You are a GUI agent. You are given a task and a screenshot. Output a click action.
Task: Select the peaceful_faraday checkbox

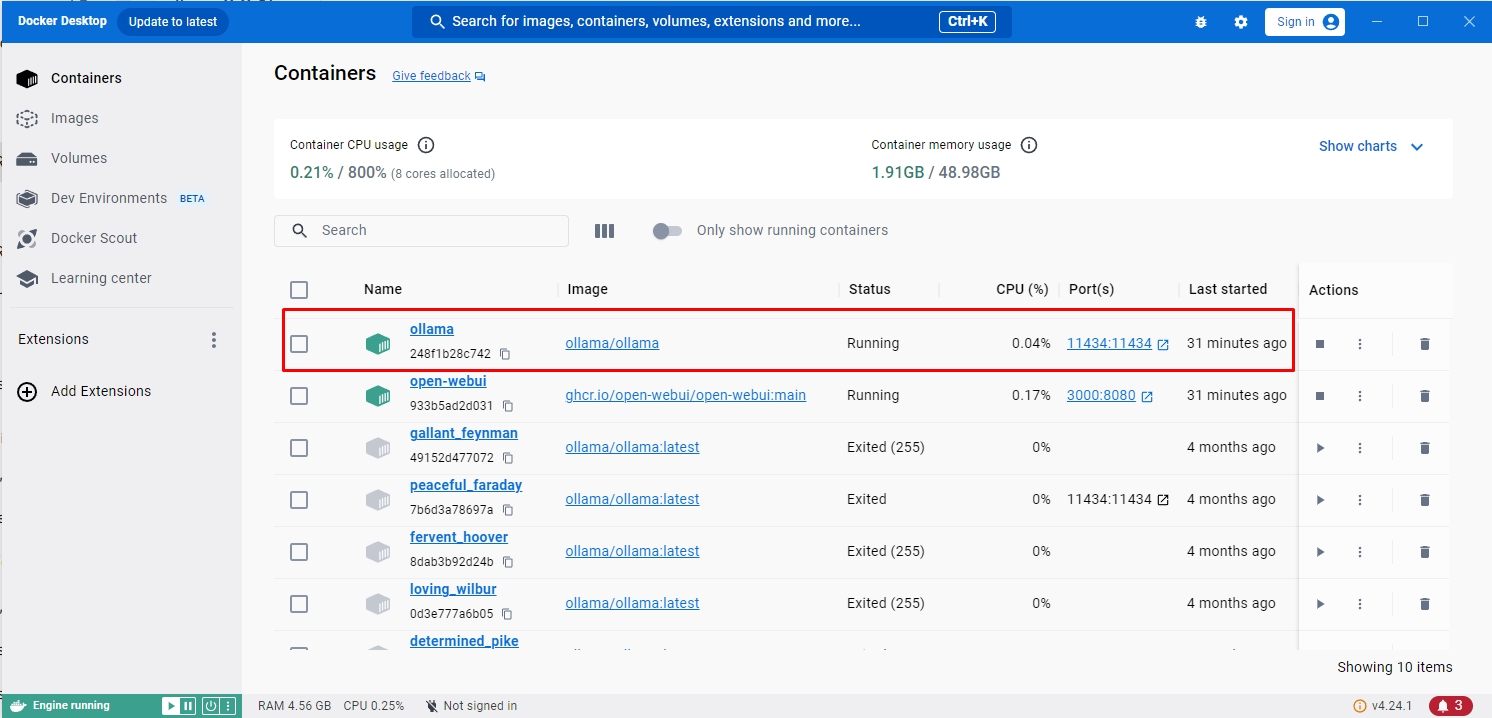pos(299,500)
